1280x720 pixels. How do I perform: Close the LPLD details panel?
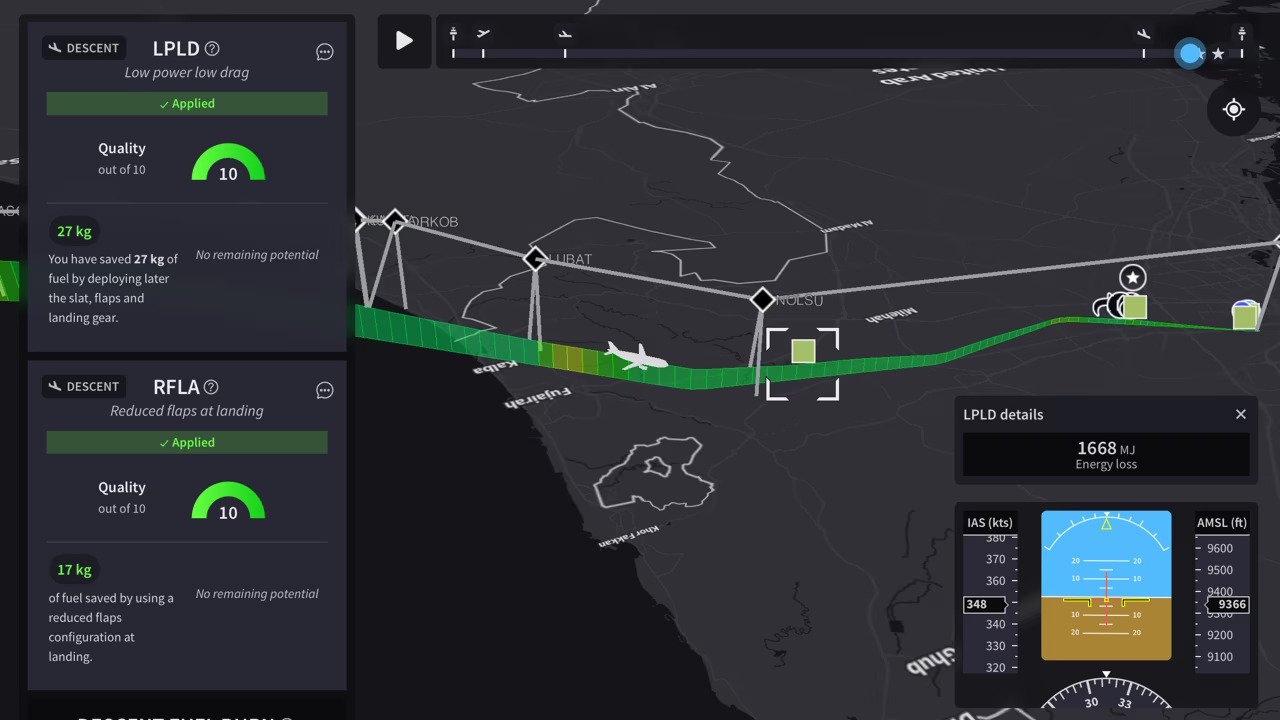click(1240, 414)
